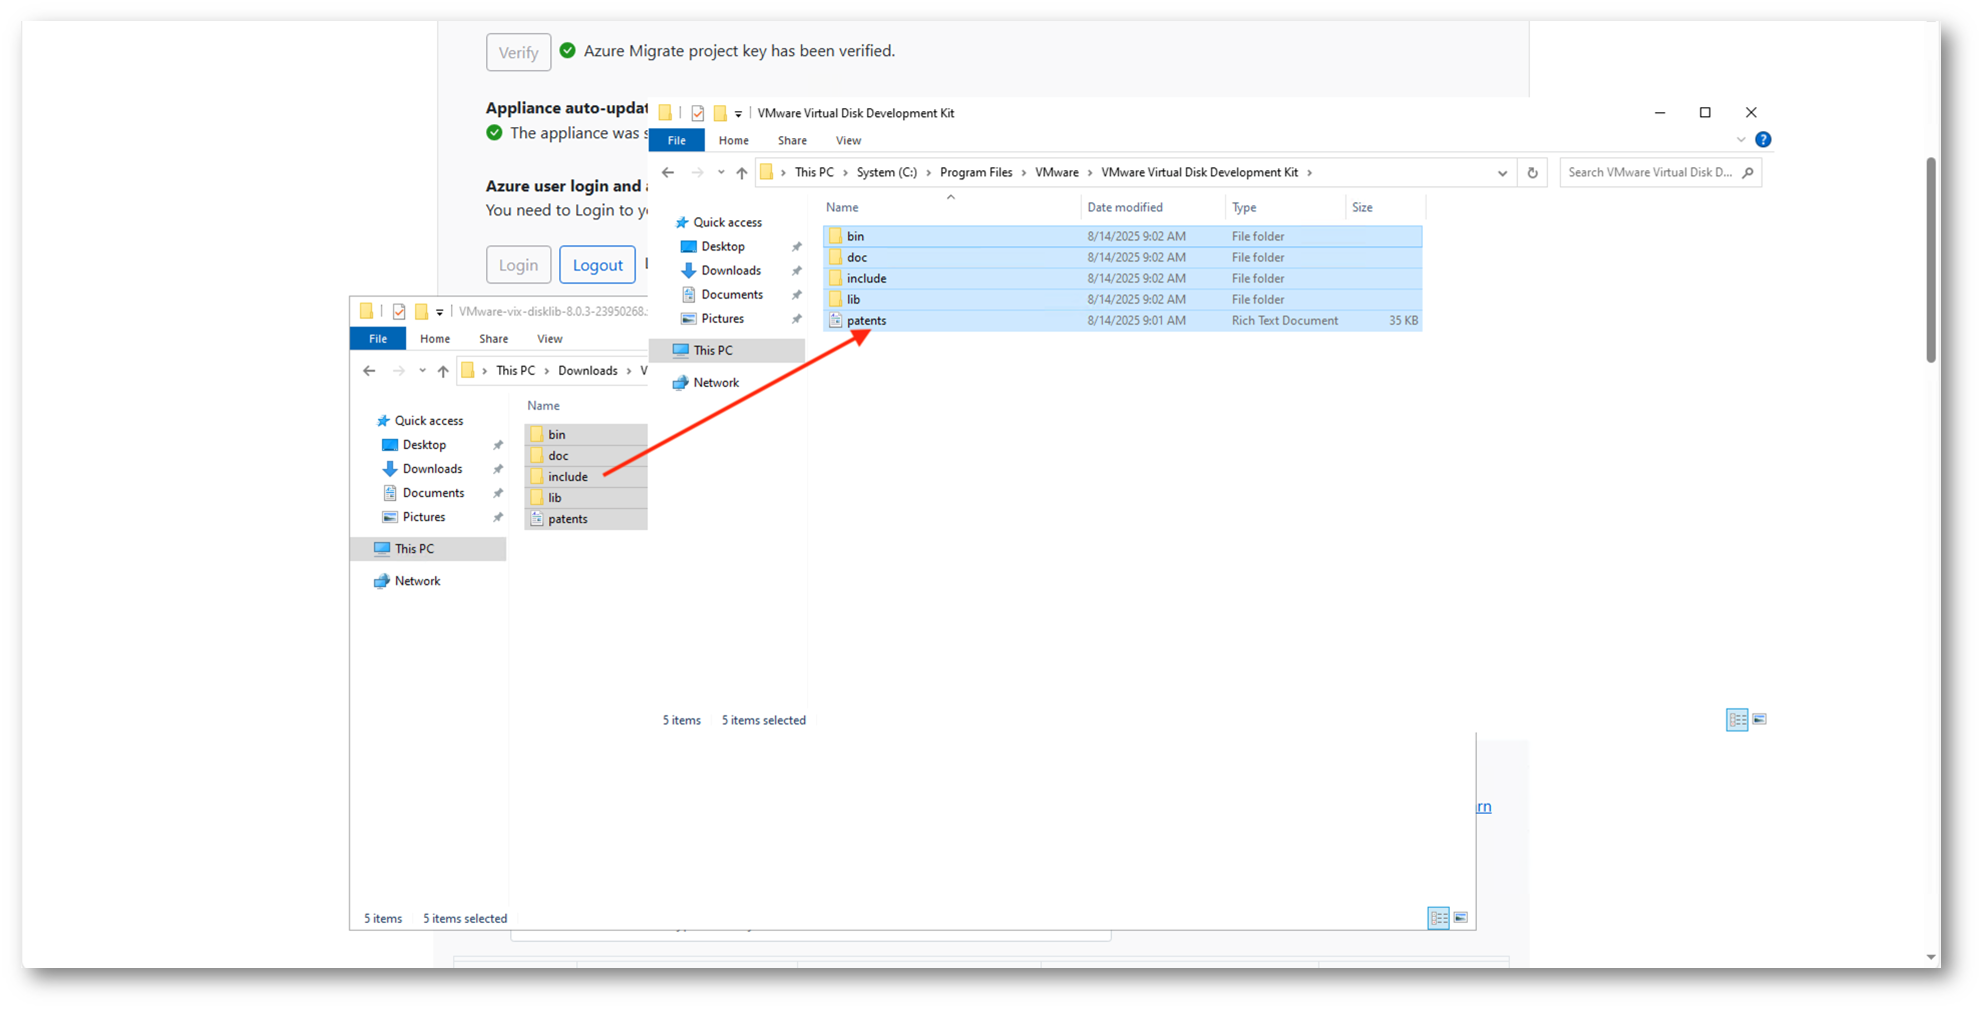Click back arrow in VMware Virtual Disk window

[668, 173]
